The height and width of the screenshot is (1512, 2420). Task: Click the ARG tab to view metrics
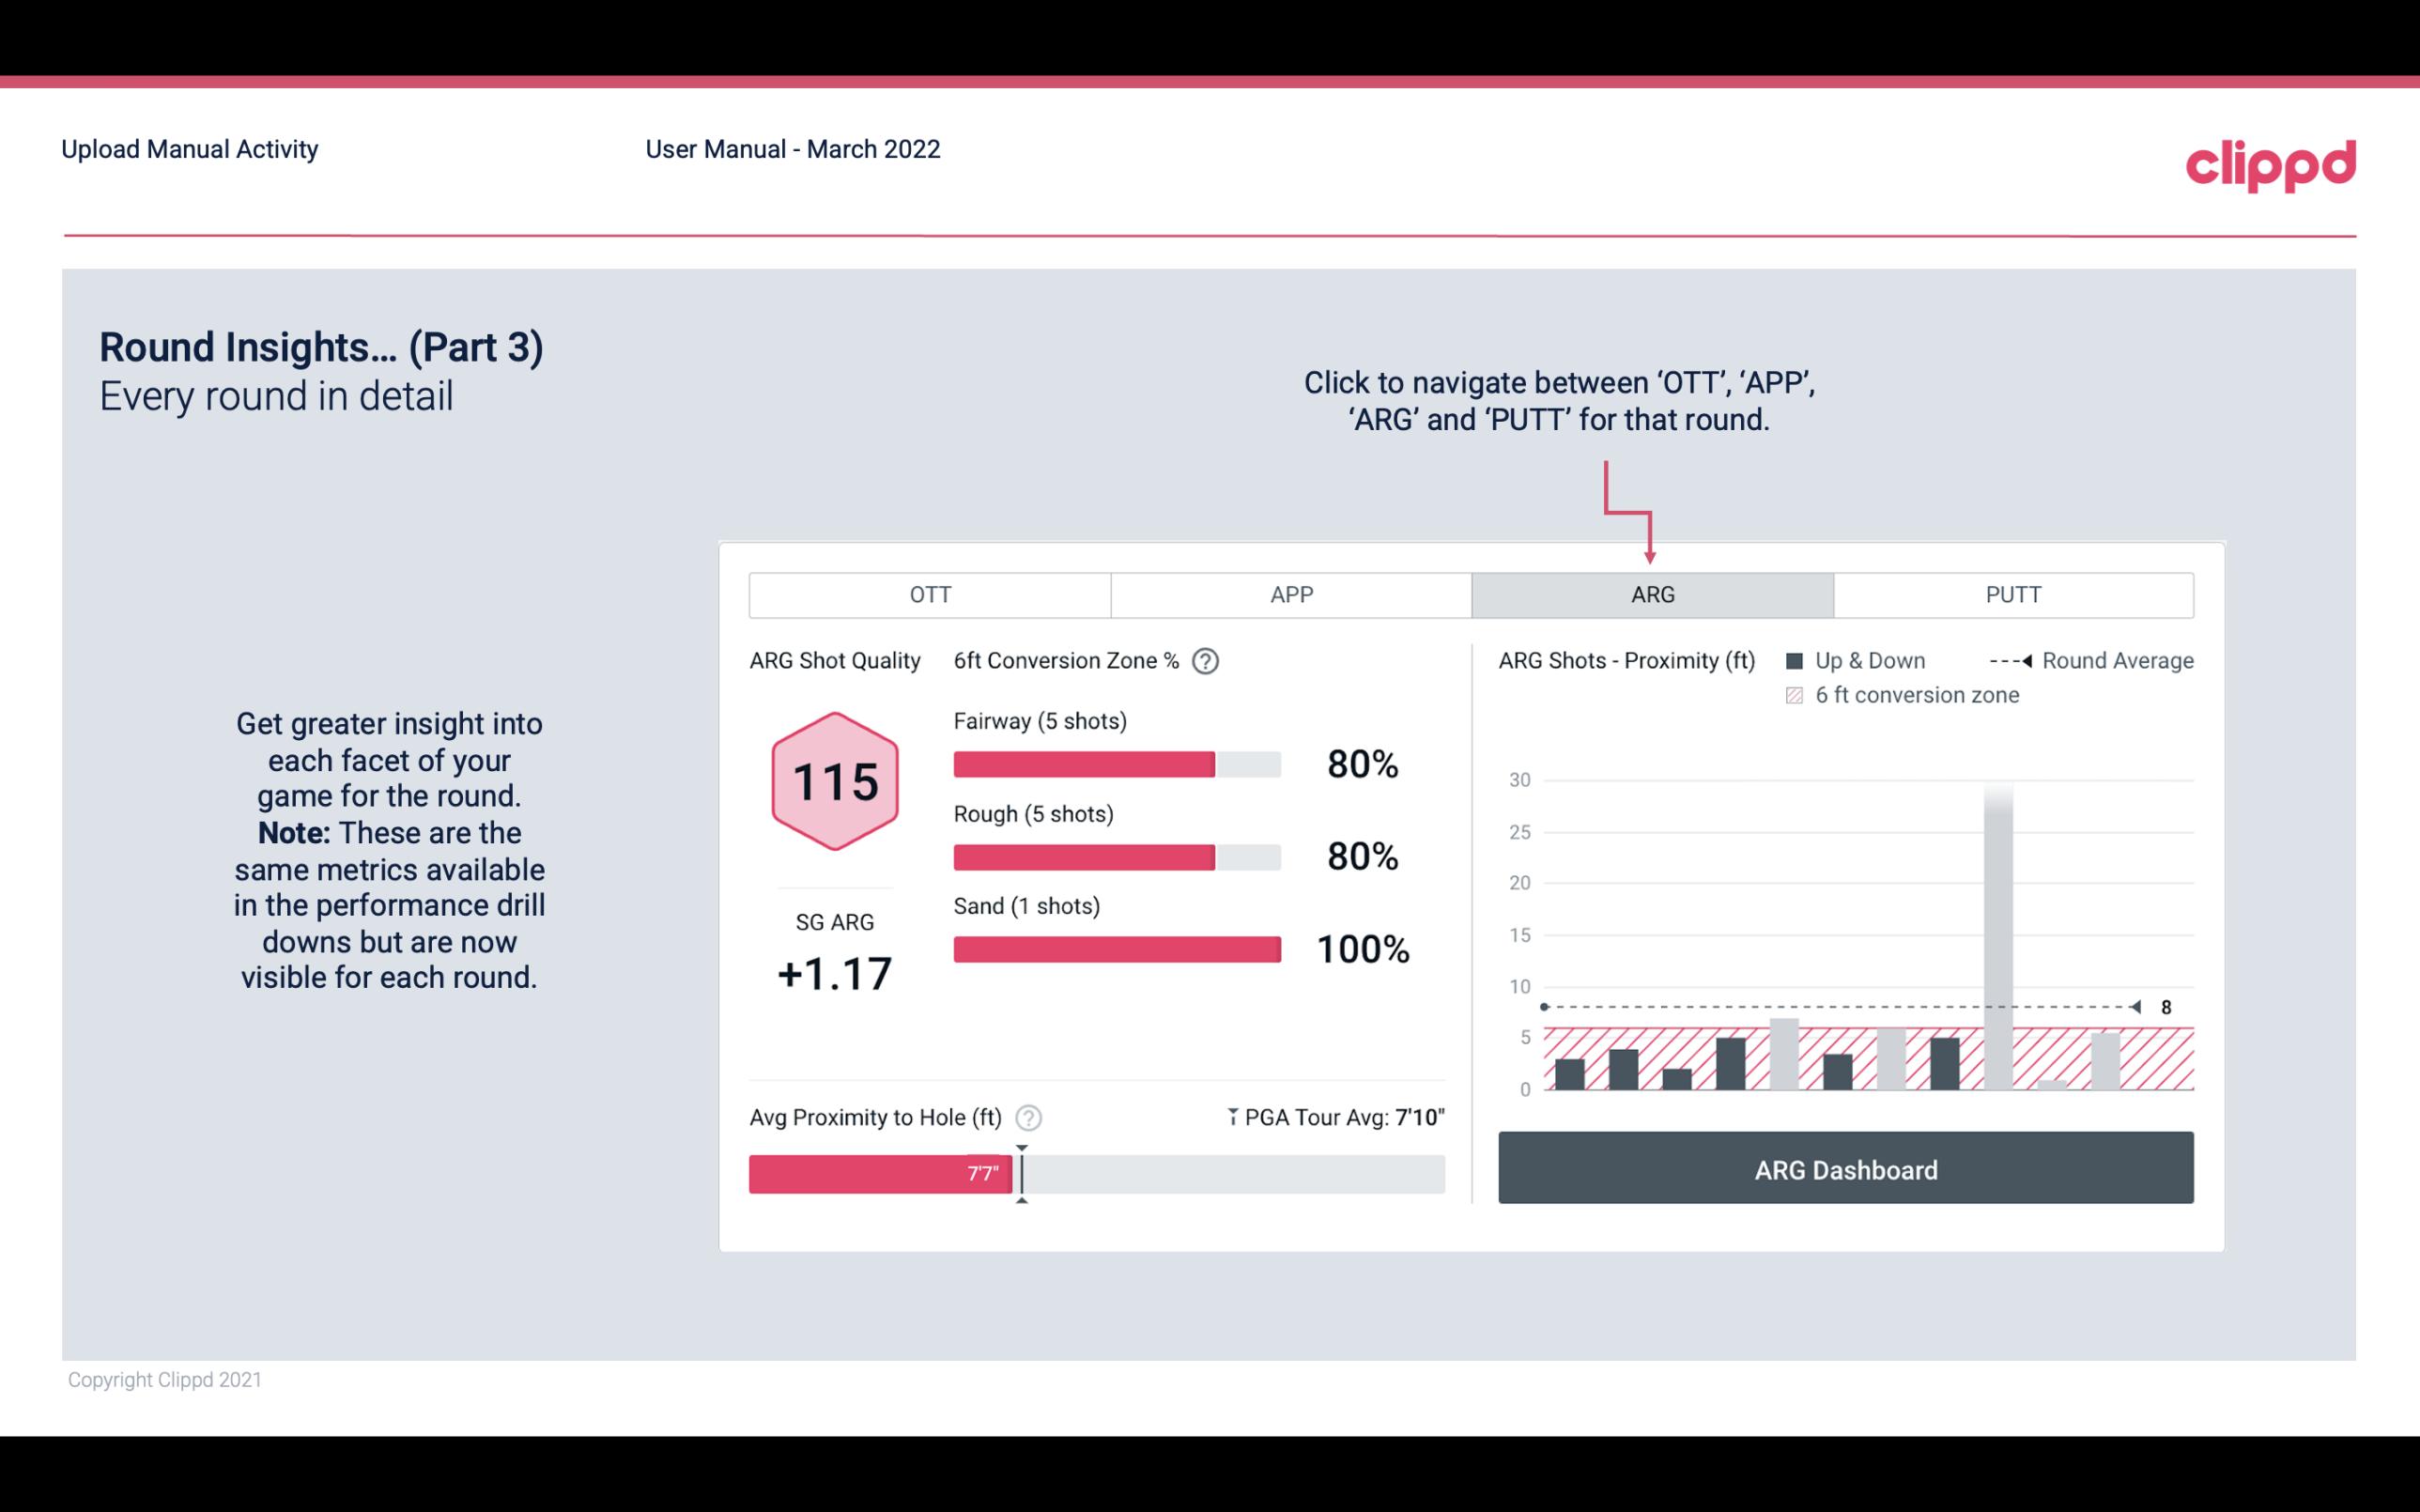tap(1651, 595)
